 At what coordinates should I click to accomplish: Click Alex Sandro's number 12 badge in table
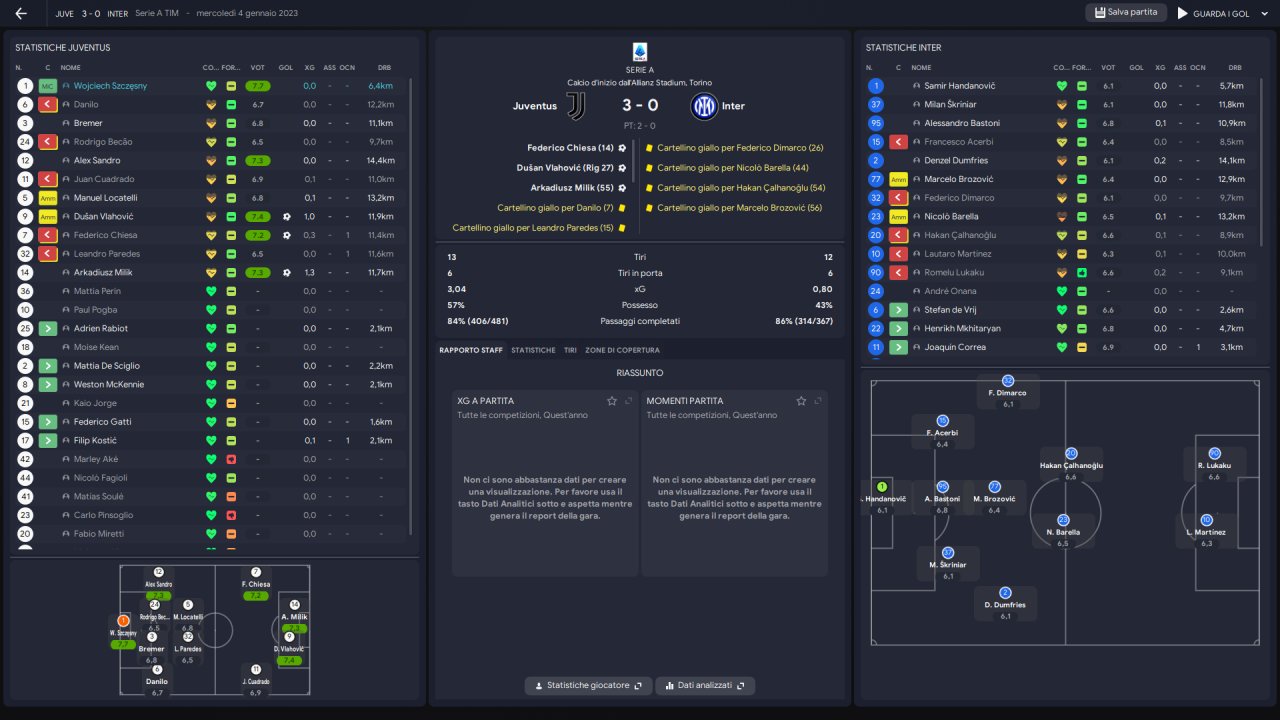tap(25, 161)
